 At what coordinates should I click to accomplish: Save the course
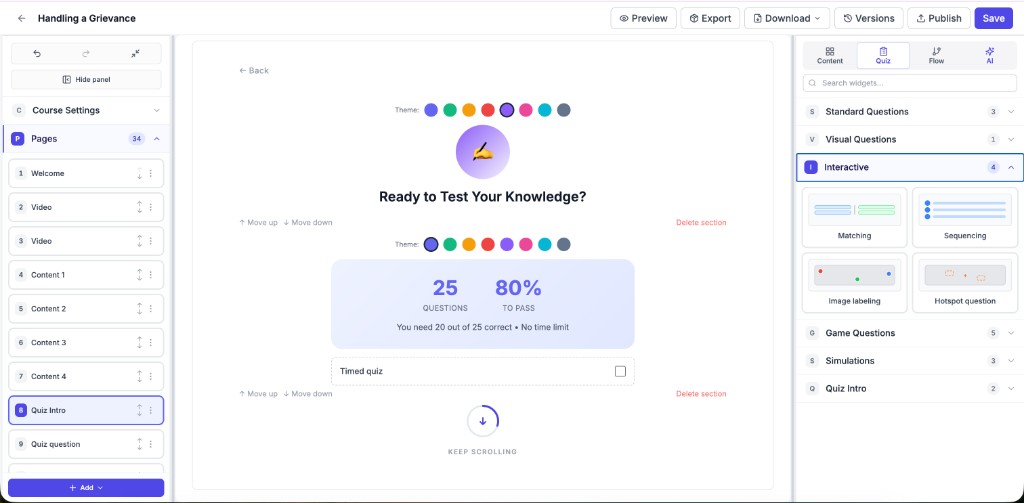coord(993,18)
